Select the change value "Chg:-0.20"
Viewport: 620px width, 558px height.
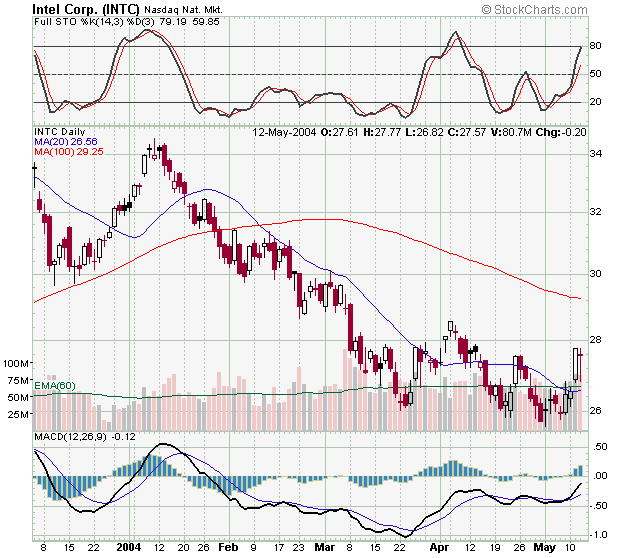click(x=561, y=132)
